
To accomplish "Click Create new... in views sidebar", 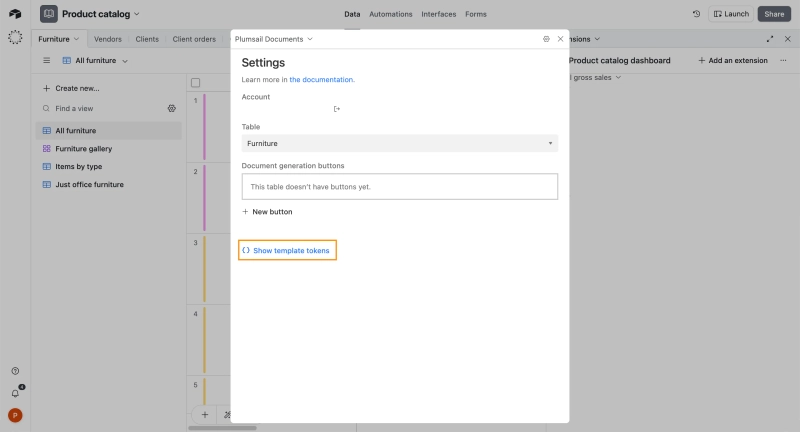I will coord(71,88).
